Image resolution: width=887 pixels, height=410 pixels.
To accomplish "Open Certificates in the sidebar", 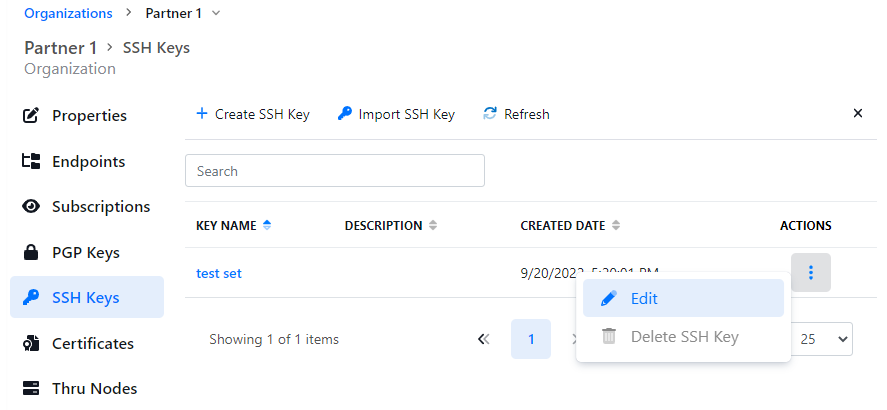I will click(x=91, y=343).
